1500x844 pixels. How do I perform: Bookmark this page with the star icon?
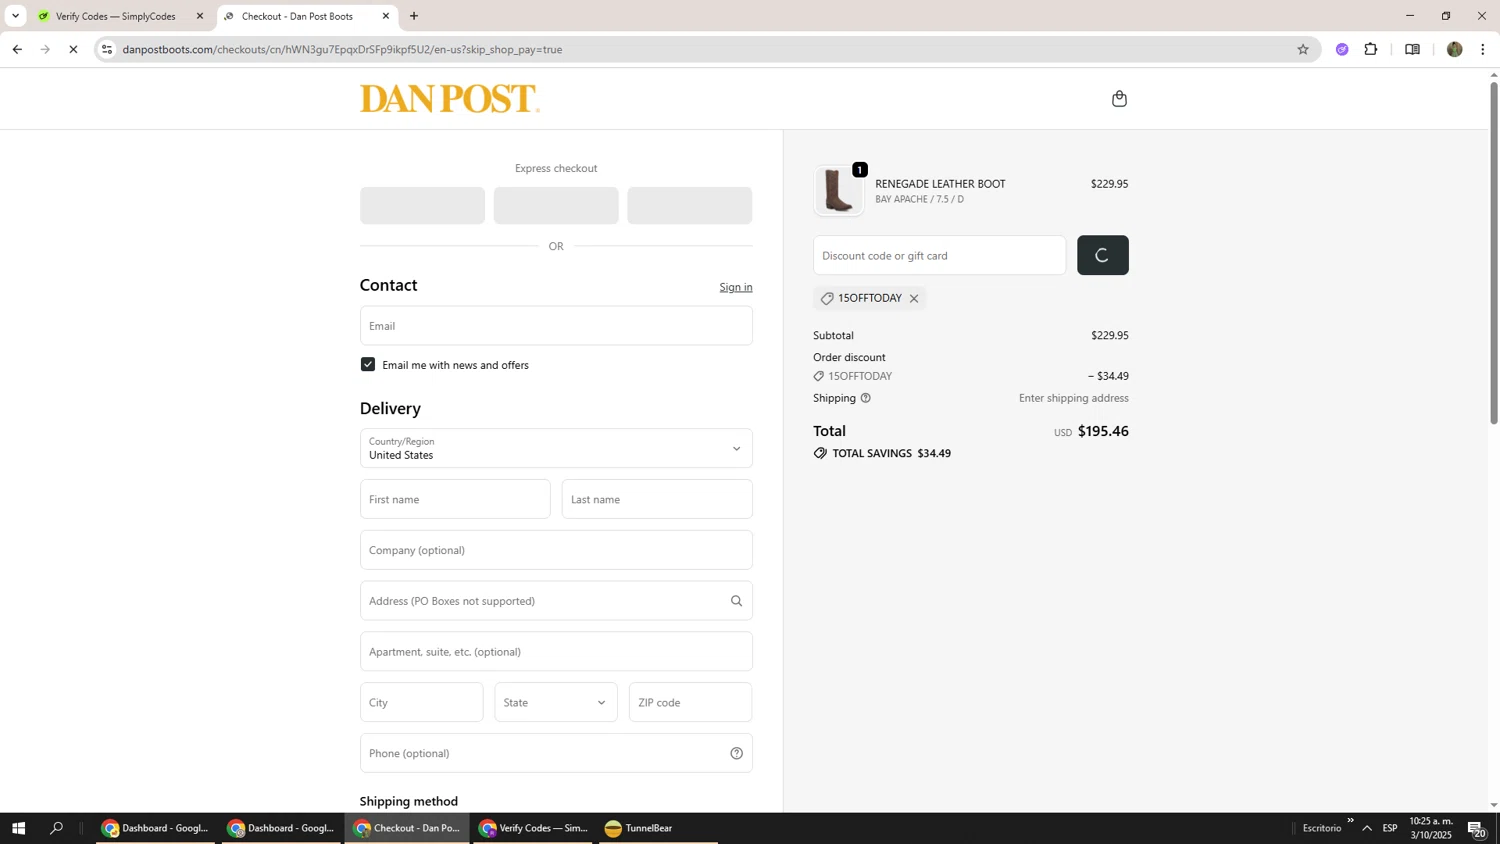[1302, 49]
